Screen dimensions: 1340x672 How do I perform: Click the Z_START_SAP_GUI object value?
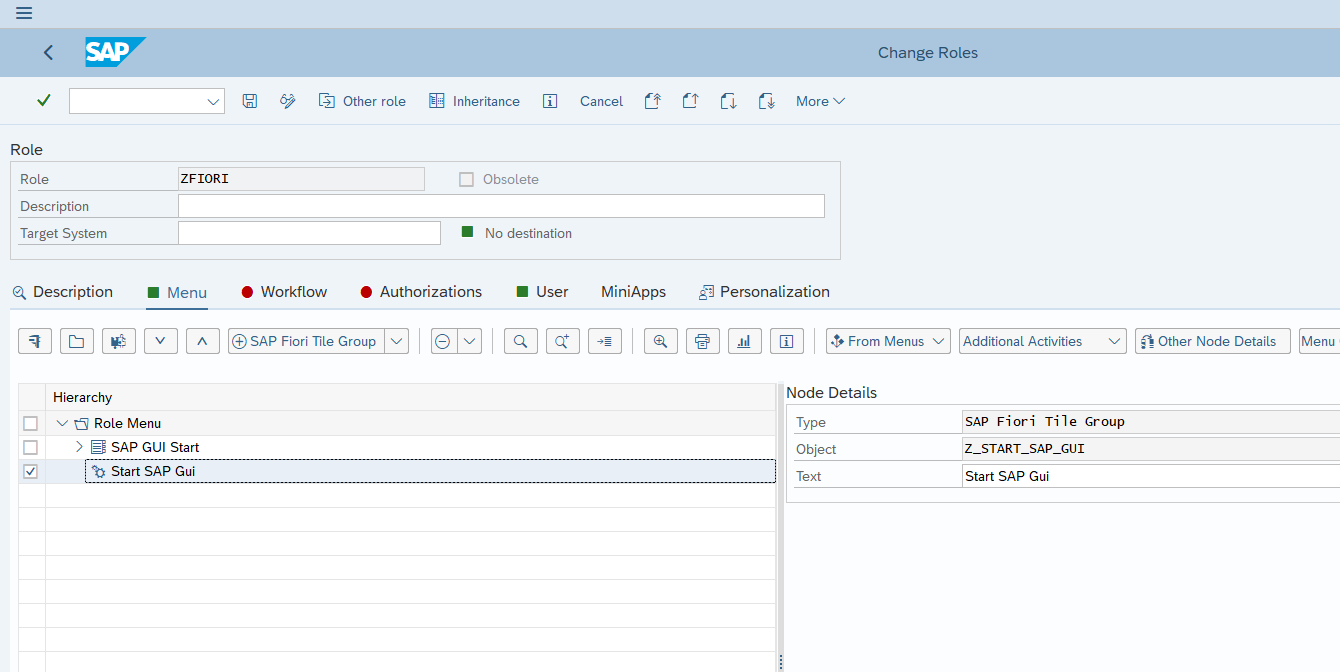1152,449
